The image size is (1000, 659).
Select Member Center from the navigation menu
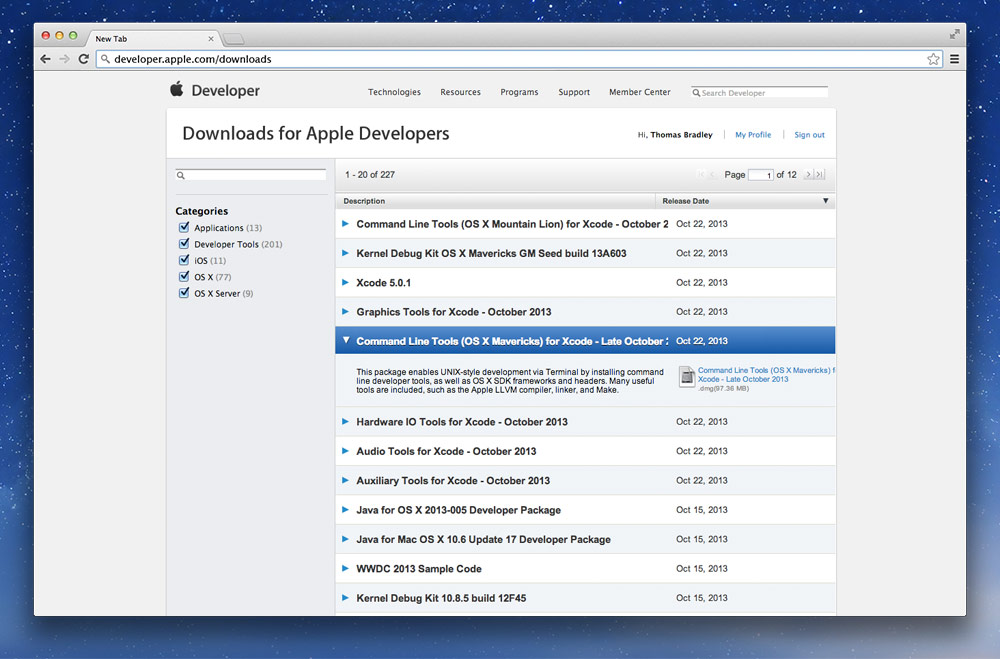click(639, 92)
